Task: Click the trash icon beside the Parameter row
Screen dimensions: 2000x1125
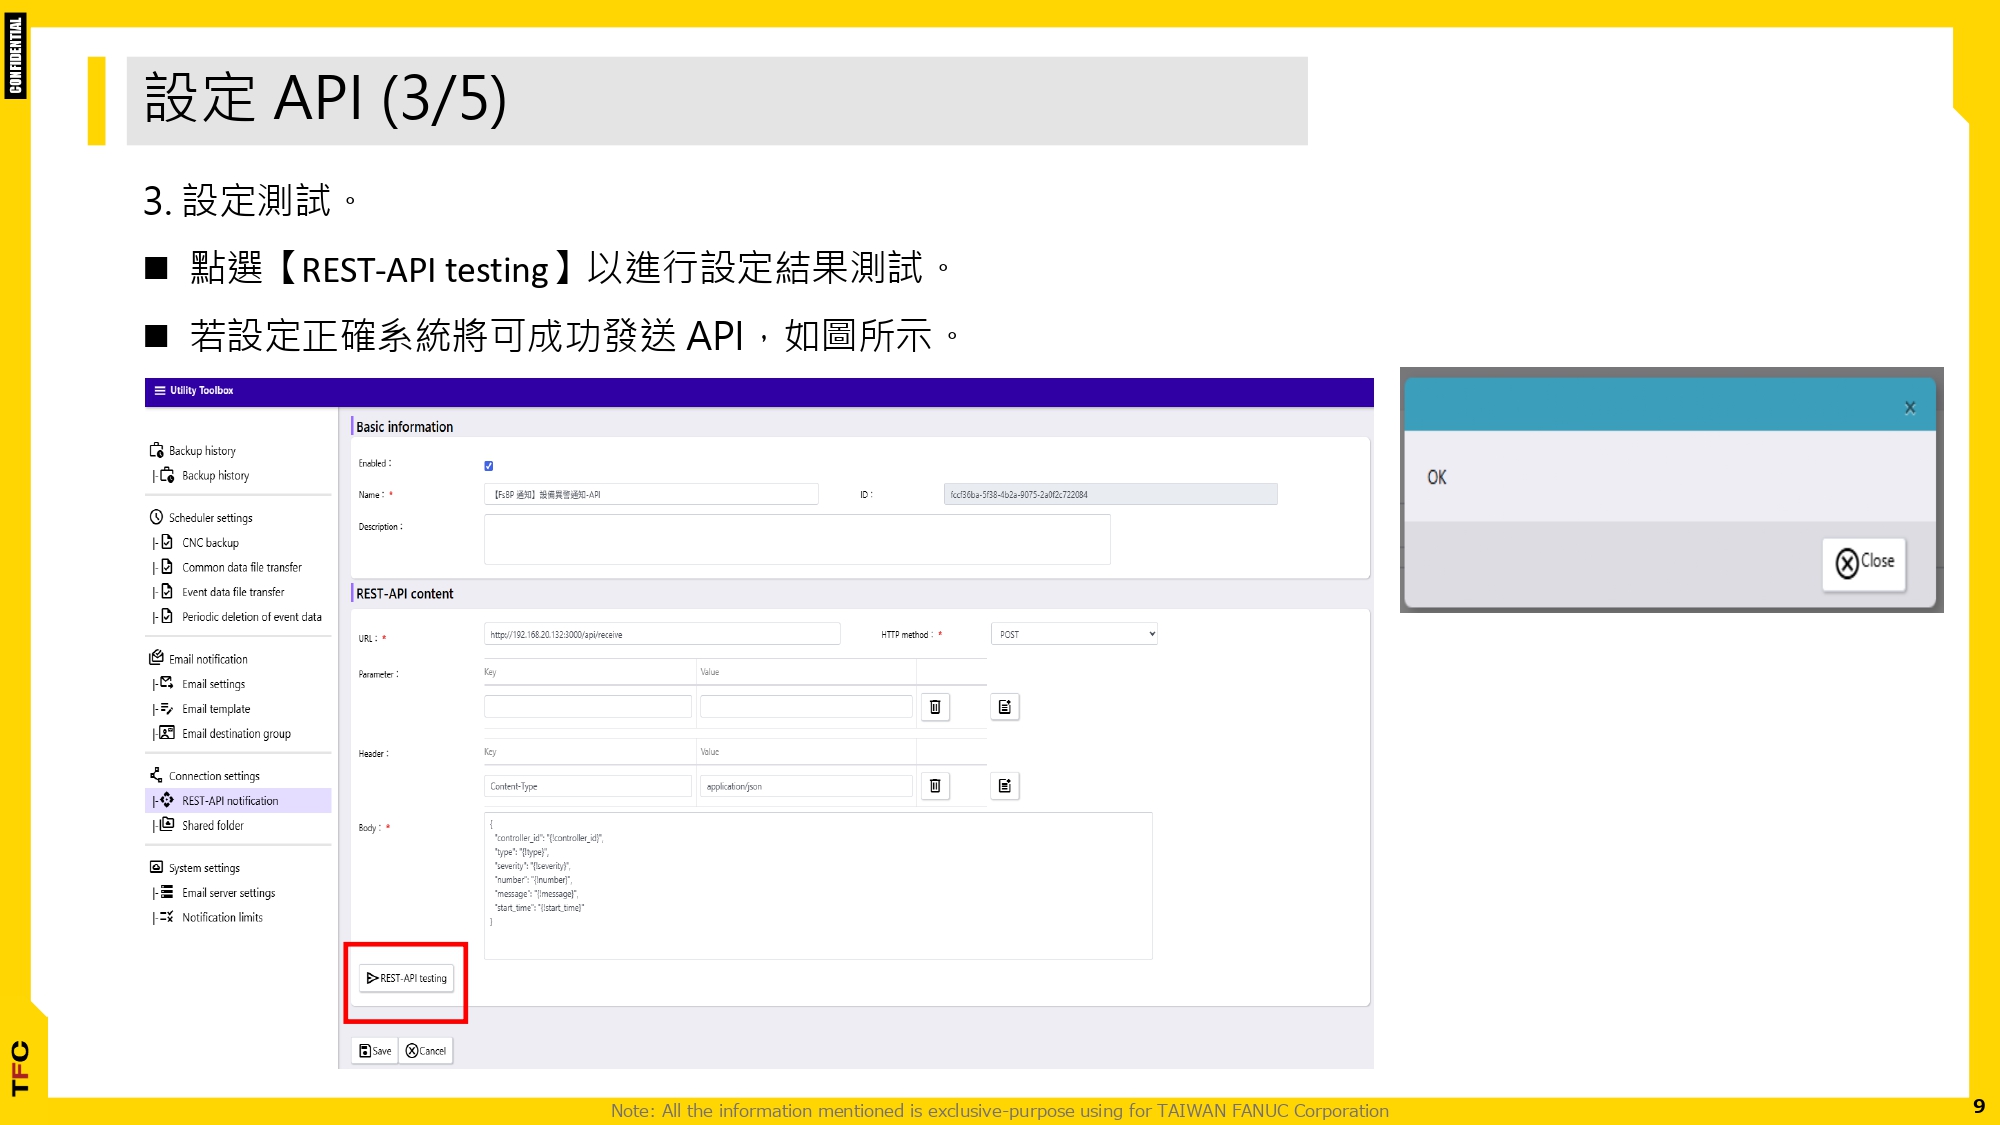Action: click(934, 706)
